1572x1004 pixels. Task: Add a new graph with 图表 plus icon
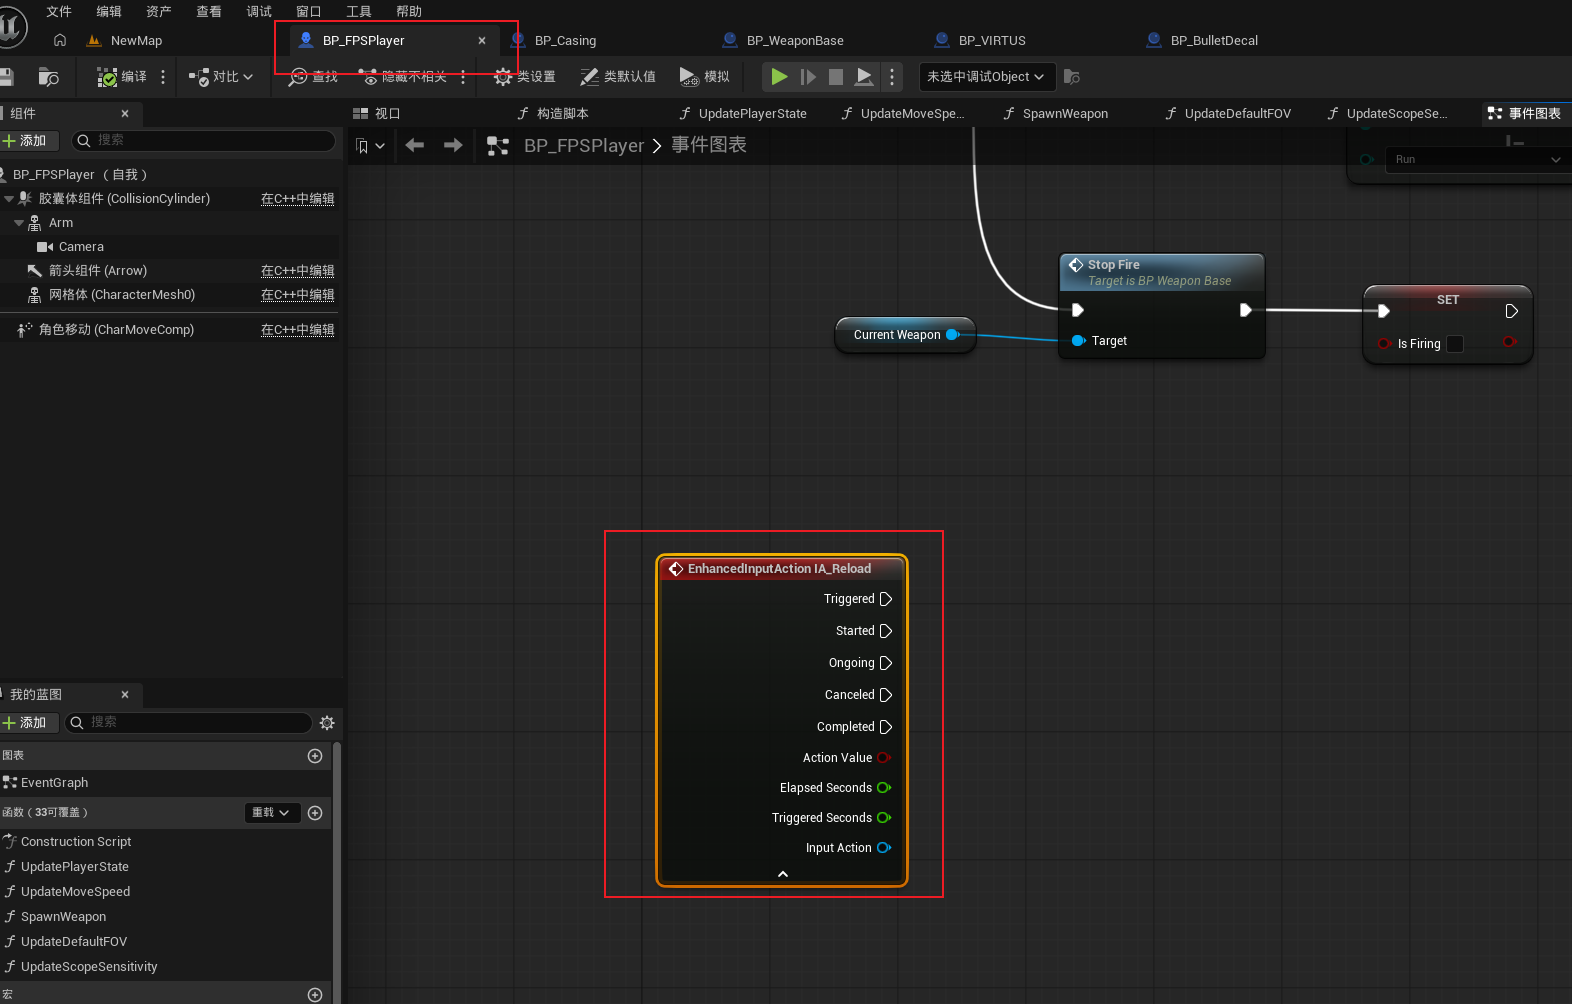tap(315, 756)
